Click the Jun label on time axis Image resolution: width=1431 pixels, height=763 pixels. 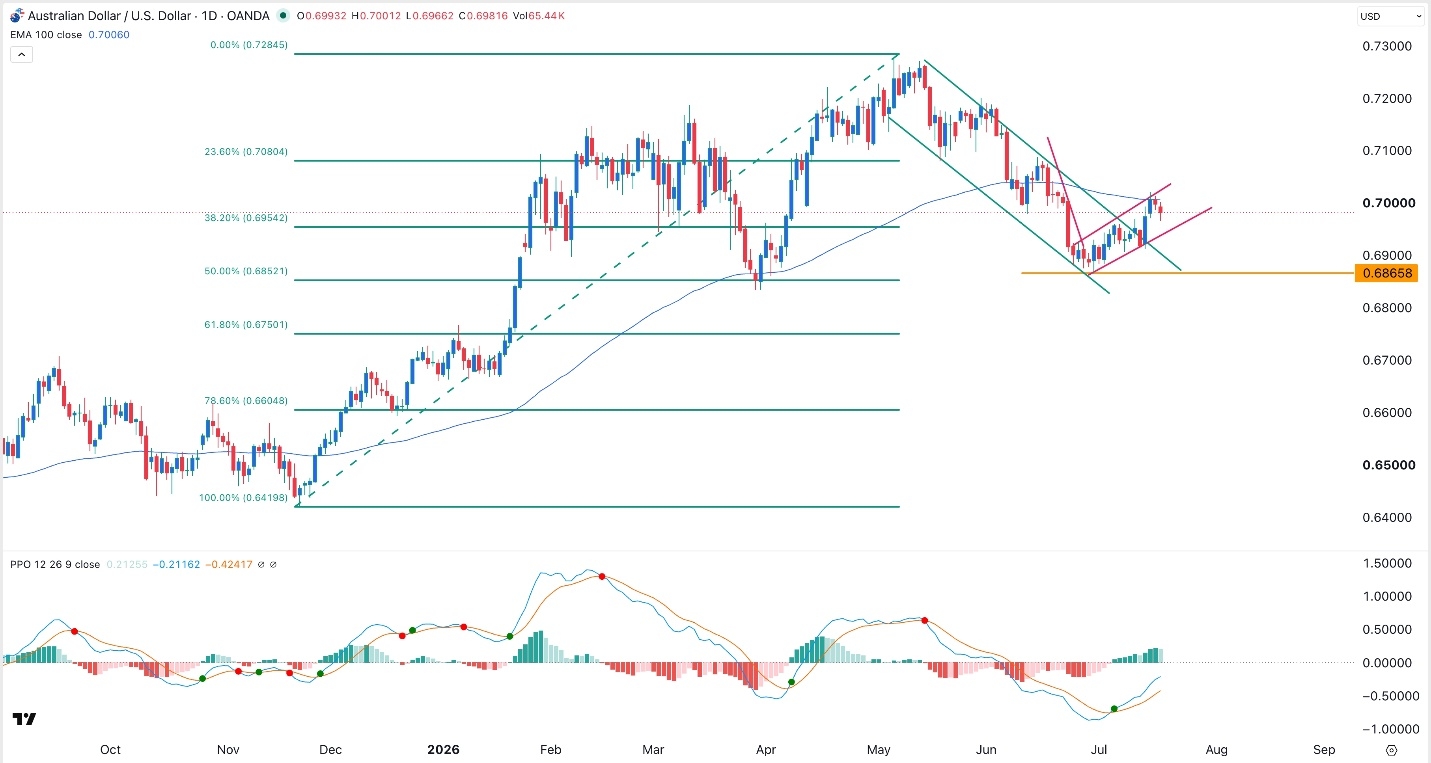(x=986, y=749)
